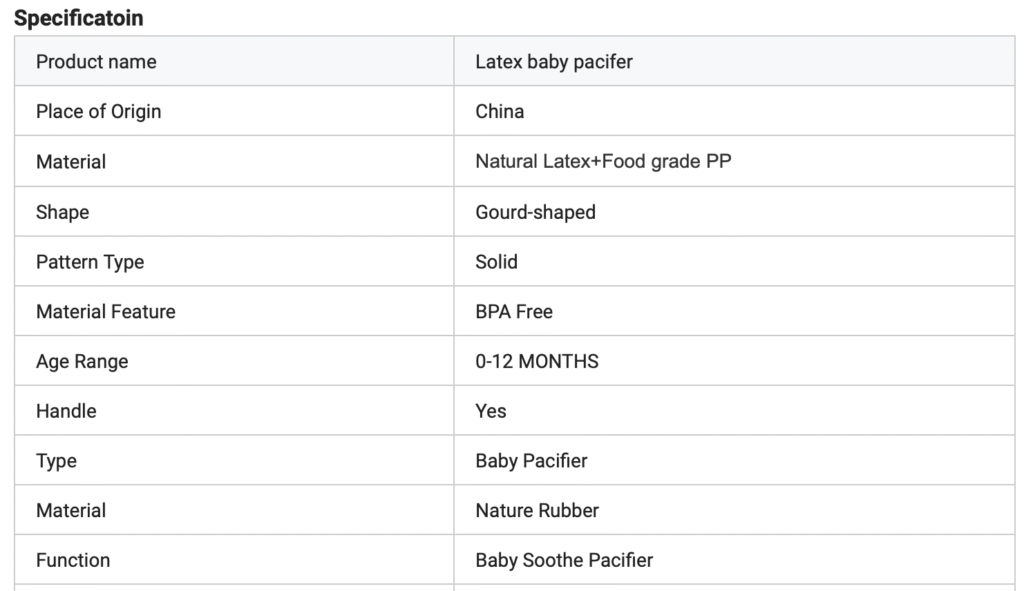Select Natural Latex+Food grade PP text
This screenshot has height=591, width=1024.
[603, 162]
